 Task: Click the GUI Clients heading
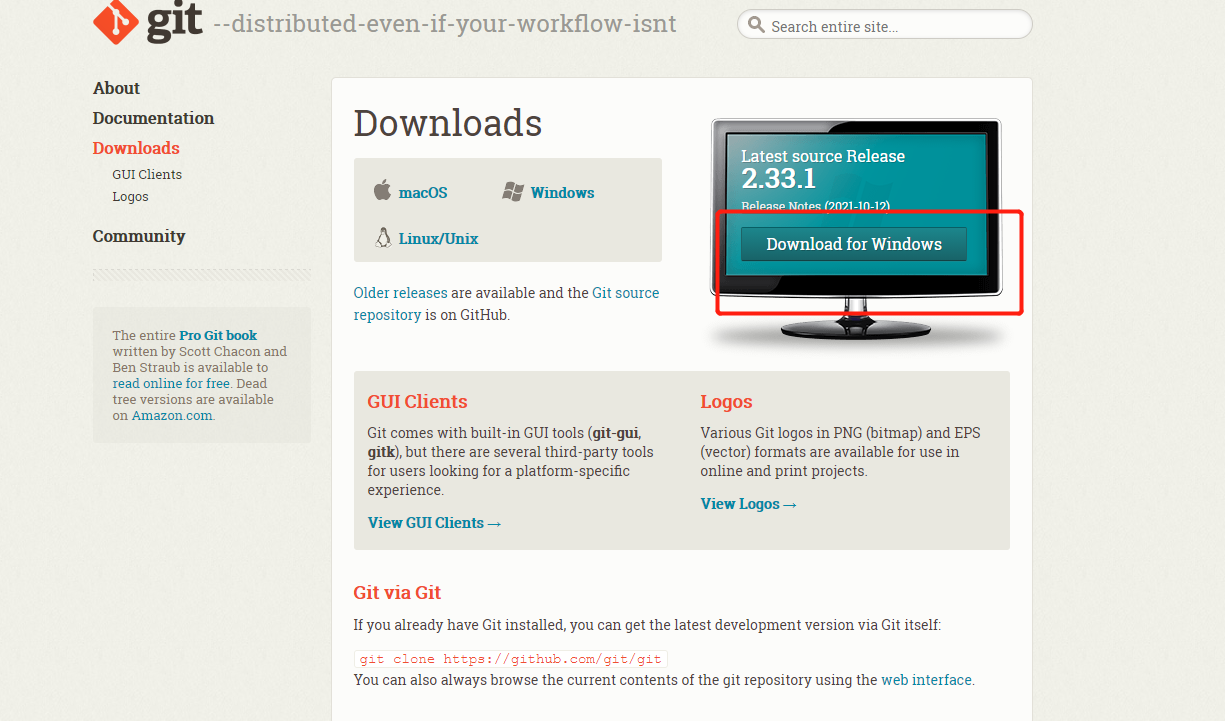coord(417,402)
